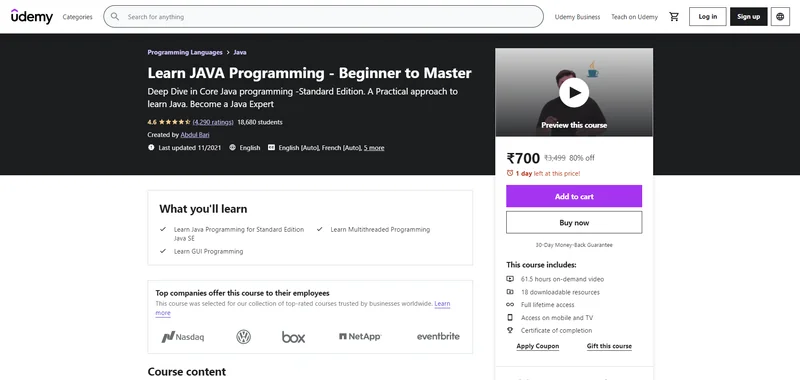The image size is (800, 380).
Task: Click 18 downloadable resources text
Action: [560, 292]
